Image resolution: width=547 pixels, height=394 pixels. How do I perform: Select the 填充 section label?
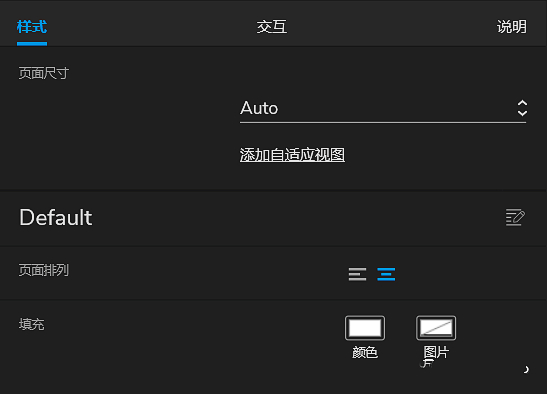click(31, 324)
